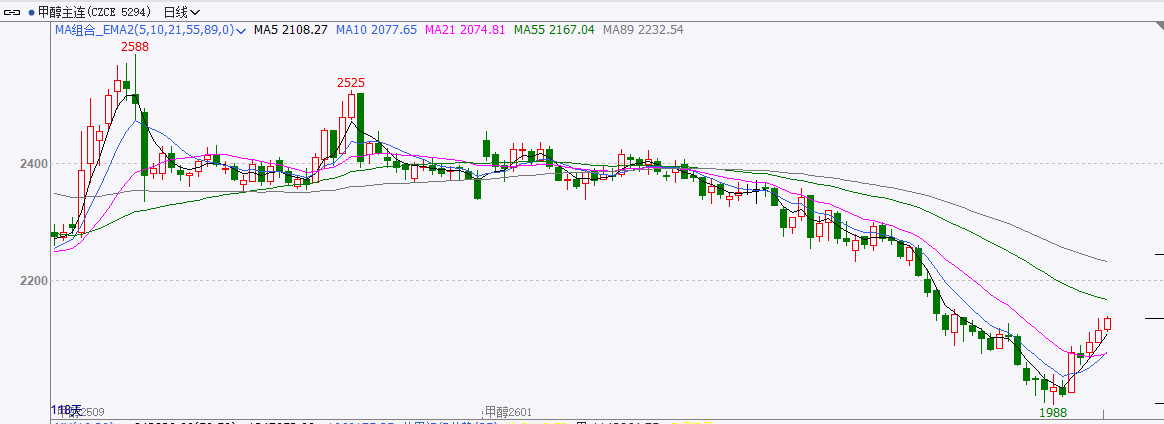Viewport: 1164px width, 424px height.
Task: Click the 1988 low price label
Action: point(1053,412)
